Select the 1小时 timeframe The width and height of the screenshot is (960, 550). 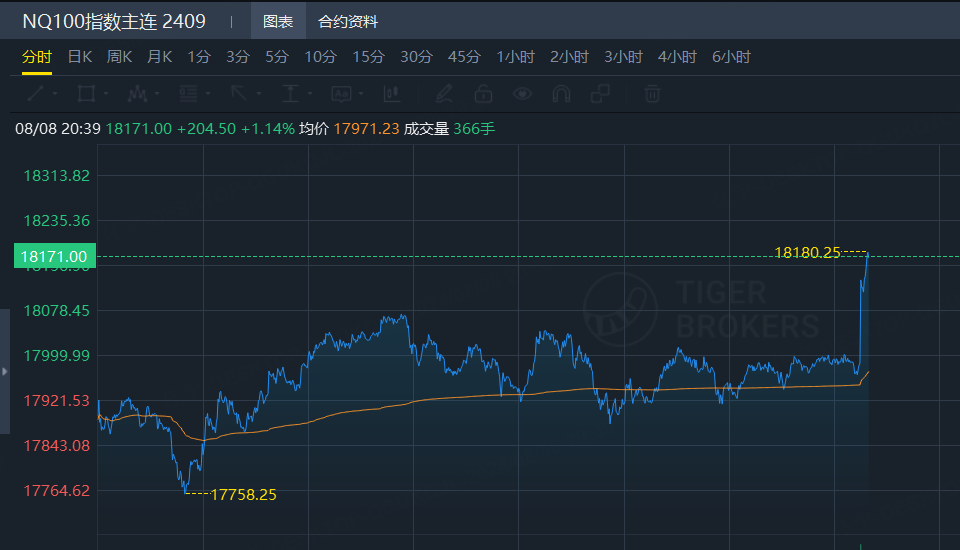tap(515, 57)
